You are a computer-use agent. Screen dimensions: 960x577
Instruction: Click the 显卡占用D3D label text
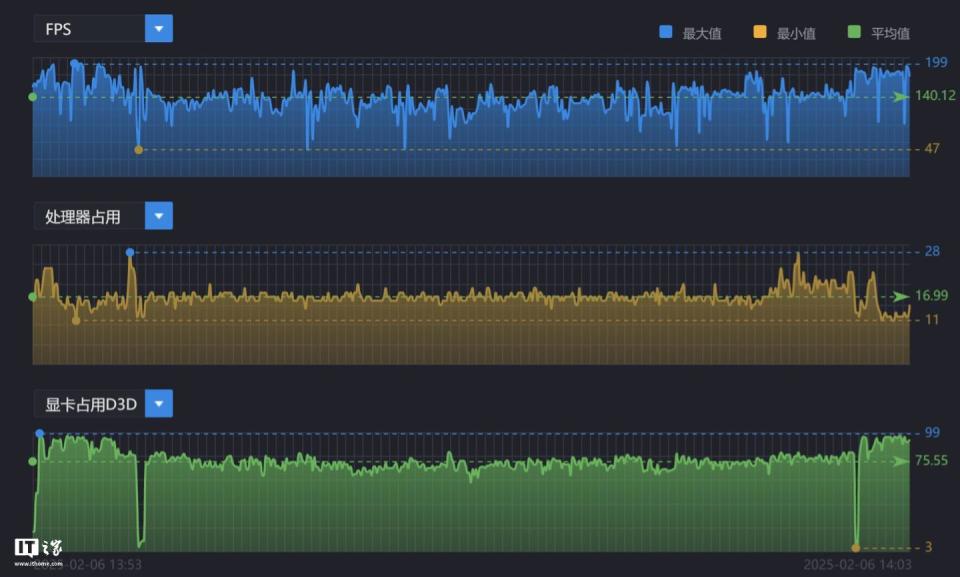coord(89,404)
